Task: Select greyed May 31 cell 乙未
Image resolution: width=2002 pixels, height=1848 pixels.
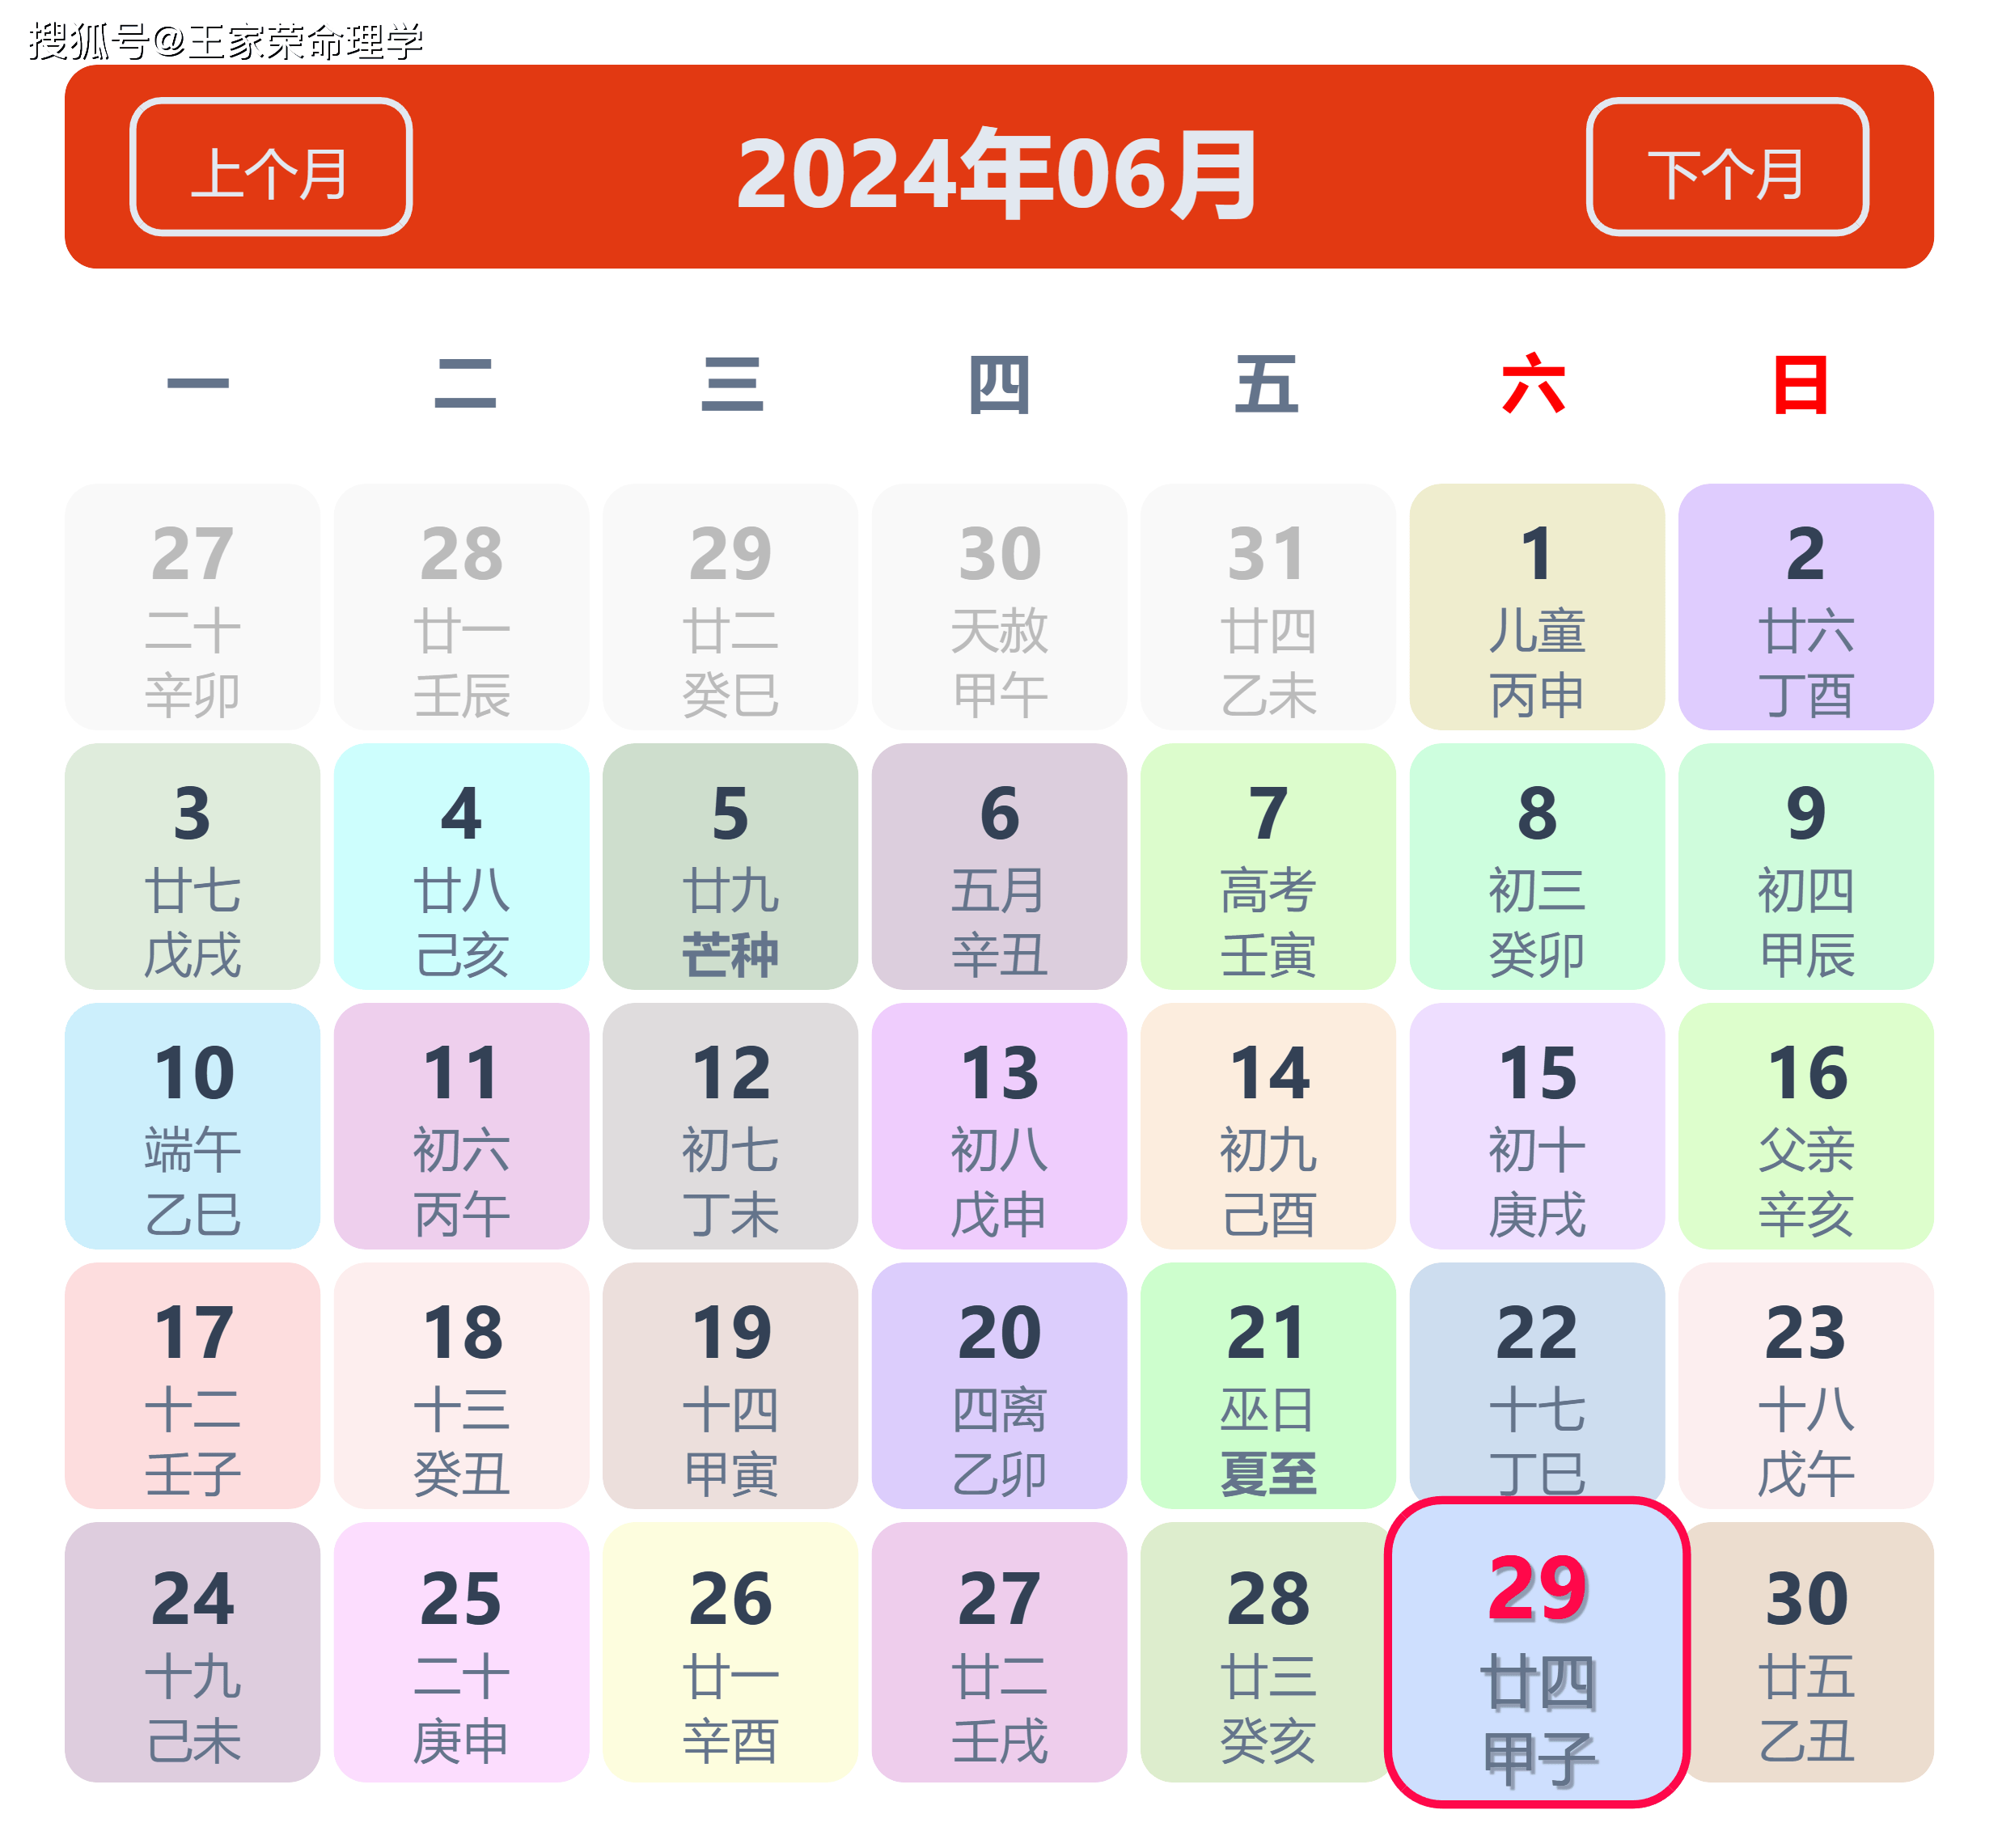Action: [x=1268, y=607]
